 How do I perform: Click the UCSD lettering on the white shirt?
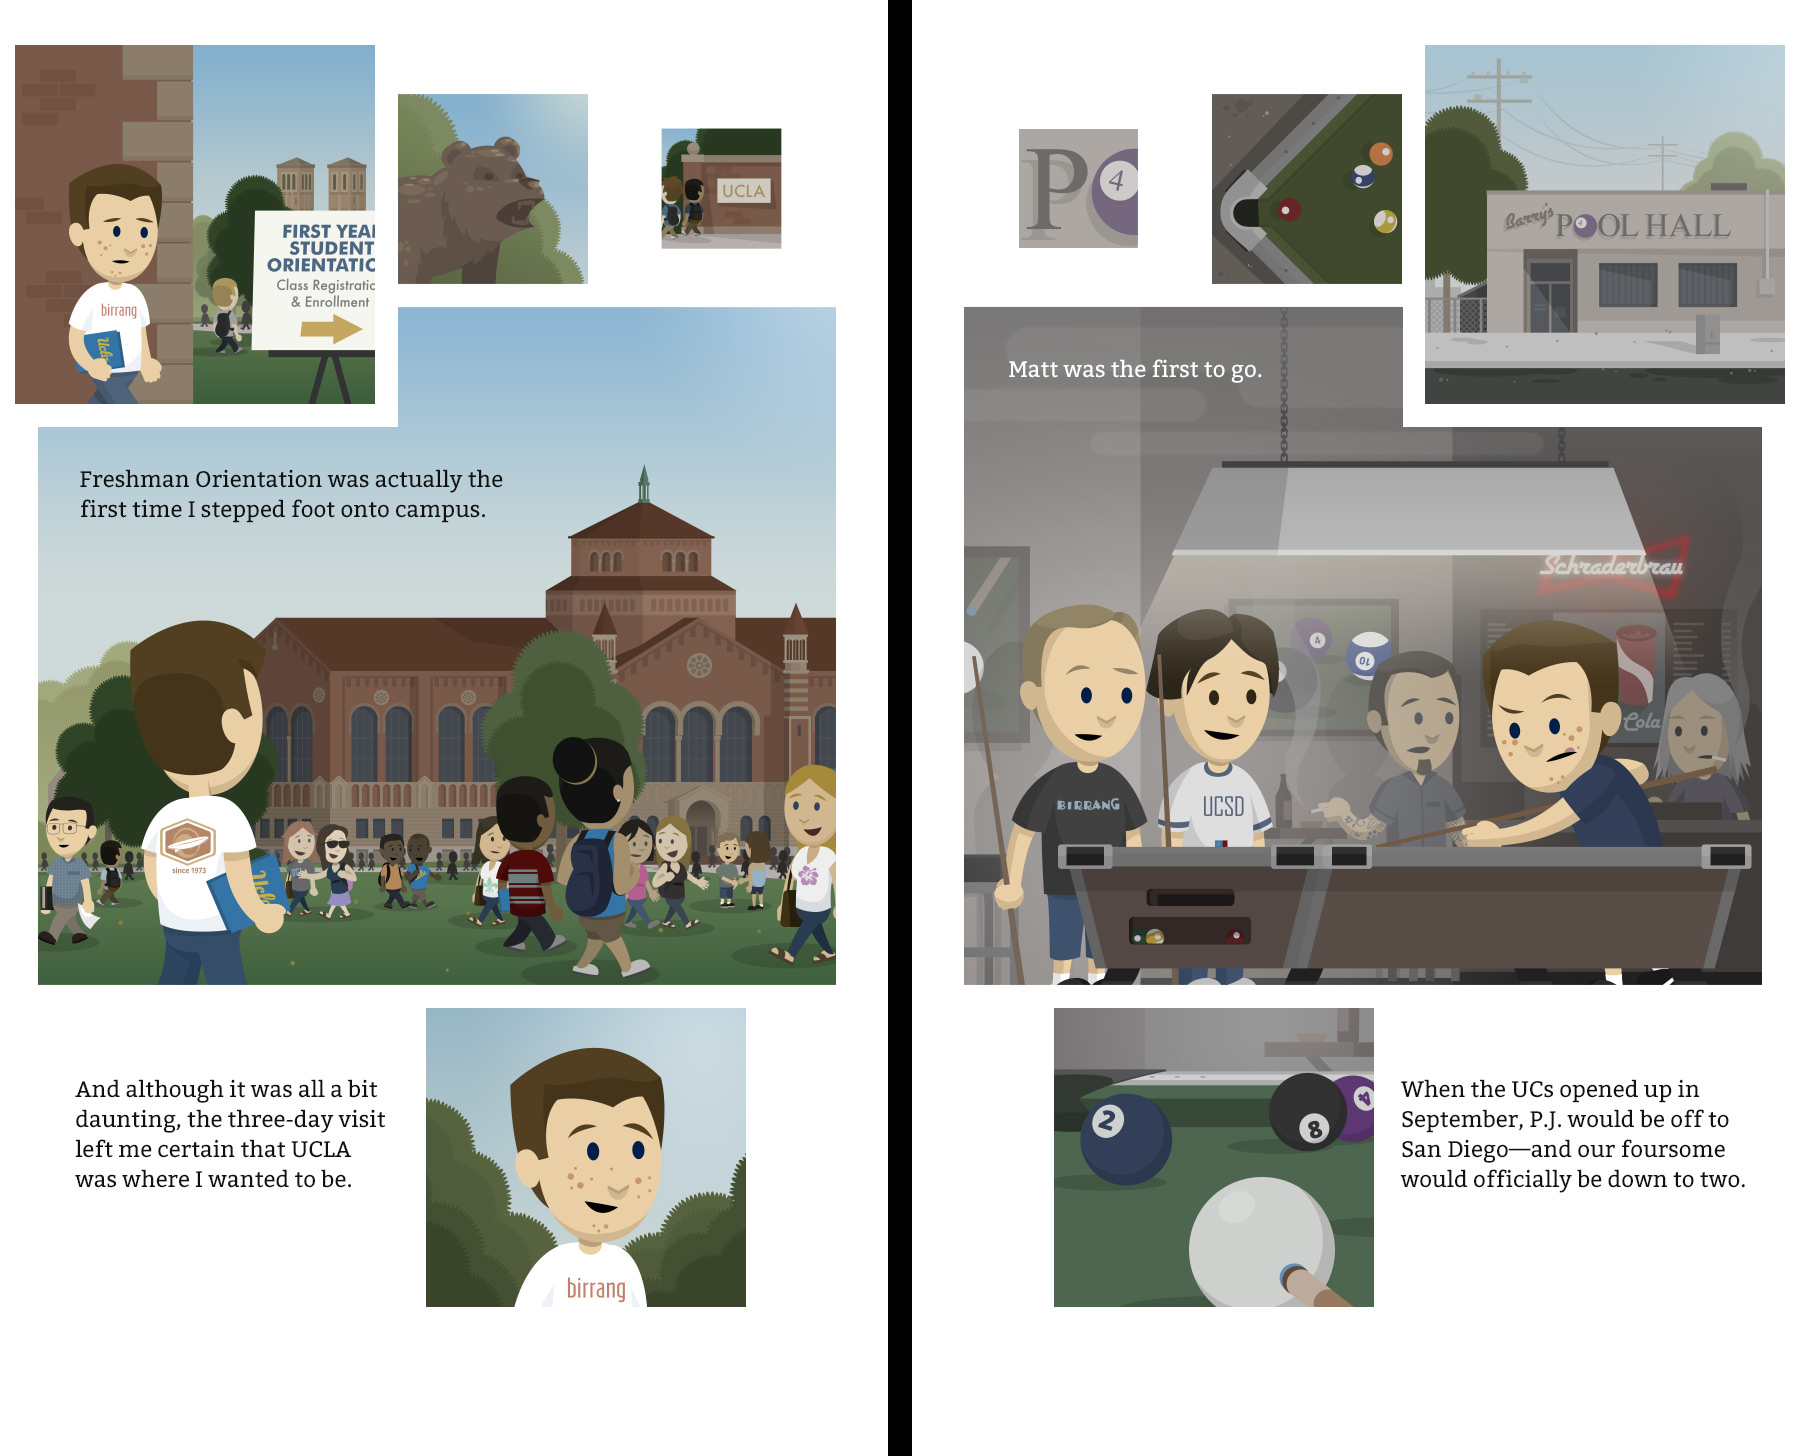[x=1223, y=806]
